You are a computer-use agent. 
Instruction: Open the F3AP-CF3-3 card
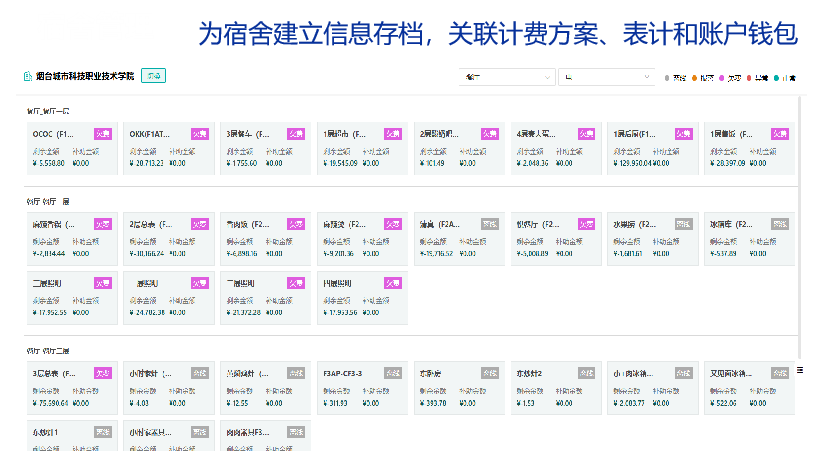pyautogui.click(x=362, y=388)
